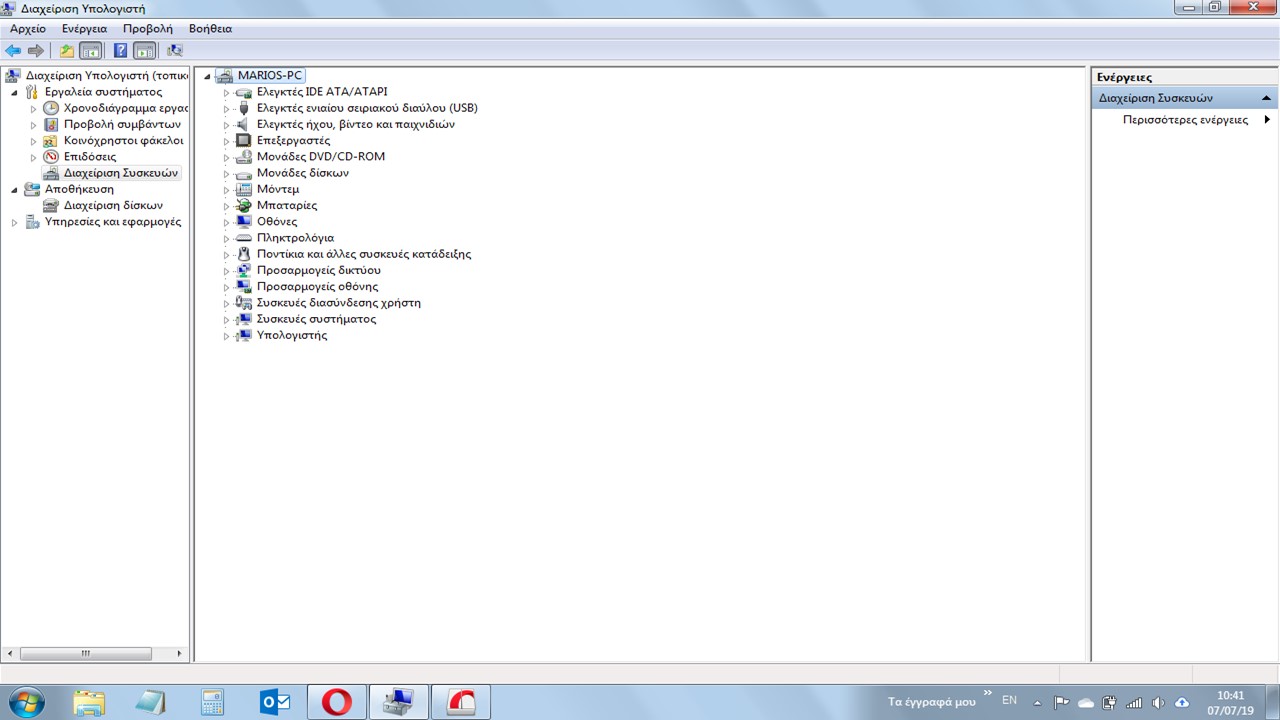Screen dimensions: 1280x720
Task: Expand the Μόντεμ node
Action: (226, 189)
